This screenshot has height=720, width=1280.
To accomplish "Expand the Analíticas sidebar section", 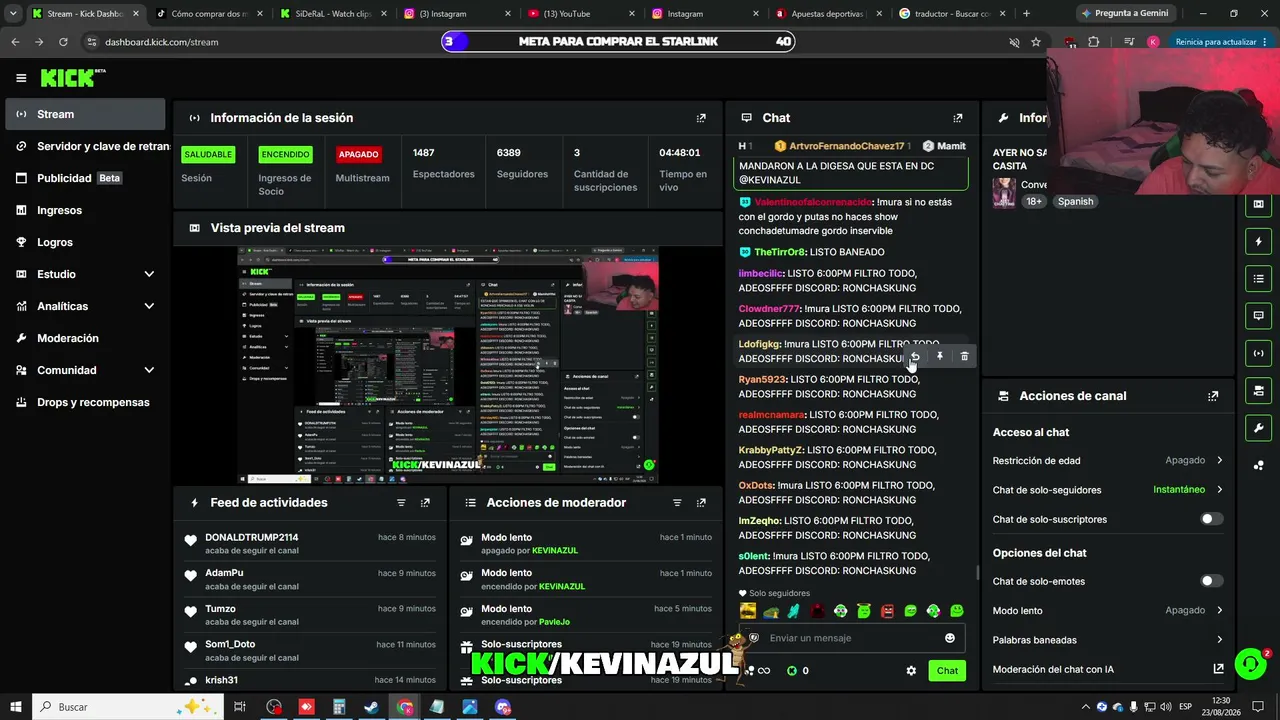I will pos(149,306).
